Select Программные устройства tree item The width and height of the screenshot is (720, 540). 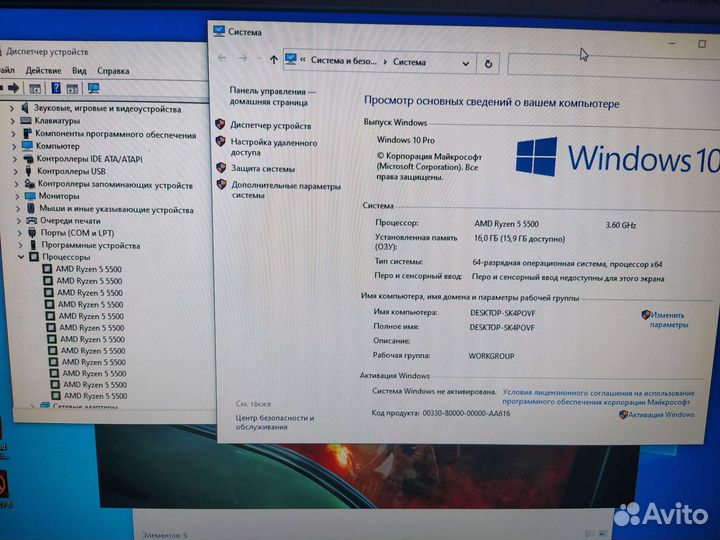click(x=90, y=245)
